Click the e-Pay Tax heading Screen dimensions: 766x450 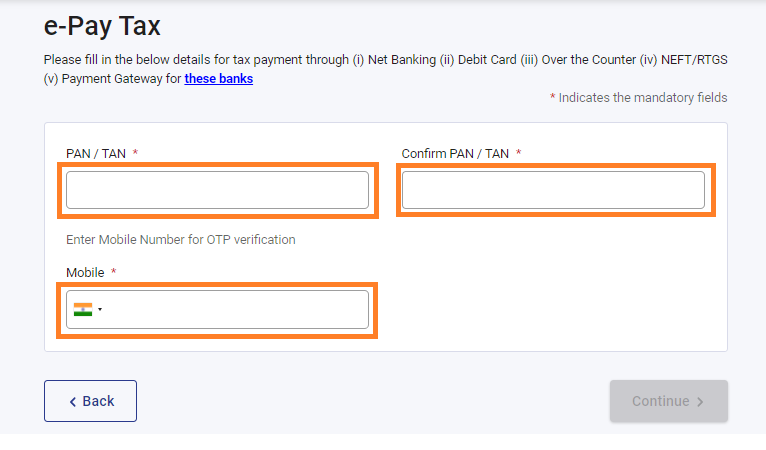click(102, 26)
